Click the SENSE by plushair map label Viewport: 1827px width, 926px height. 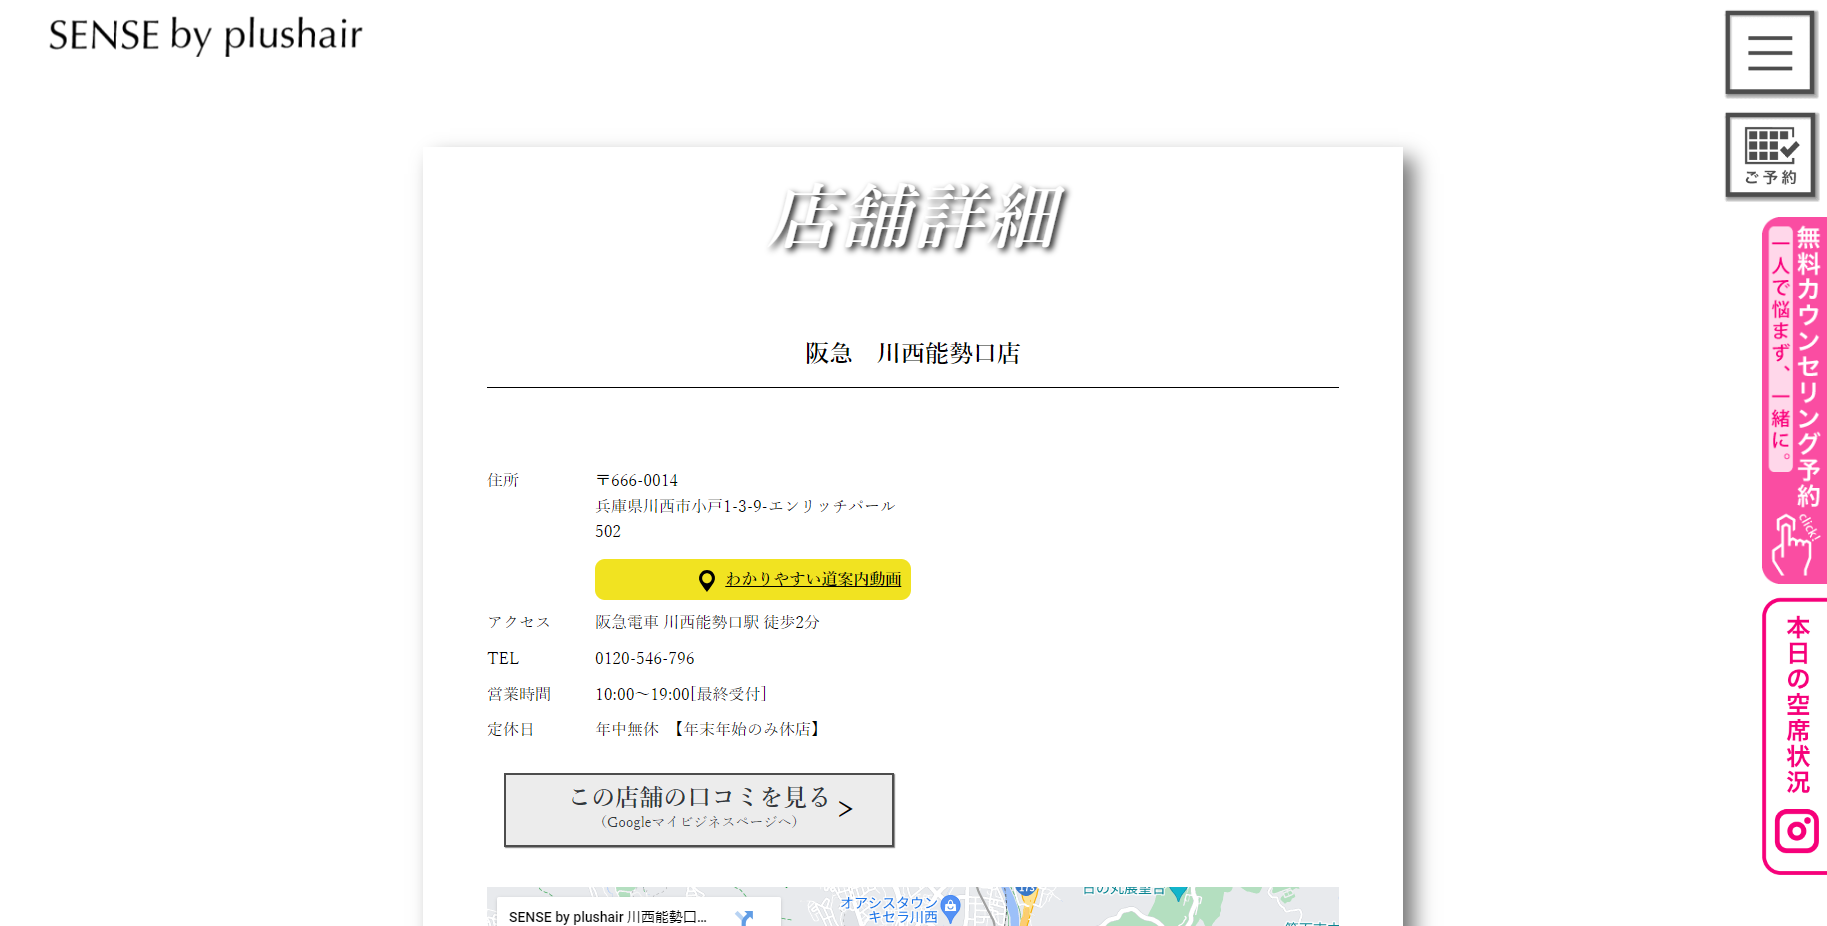click(607, 917)
